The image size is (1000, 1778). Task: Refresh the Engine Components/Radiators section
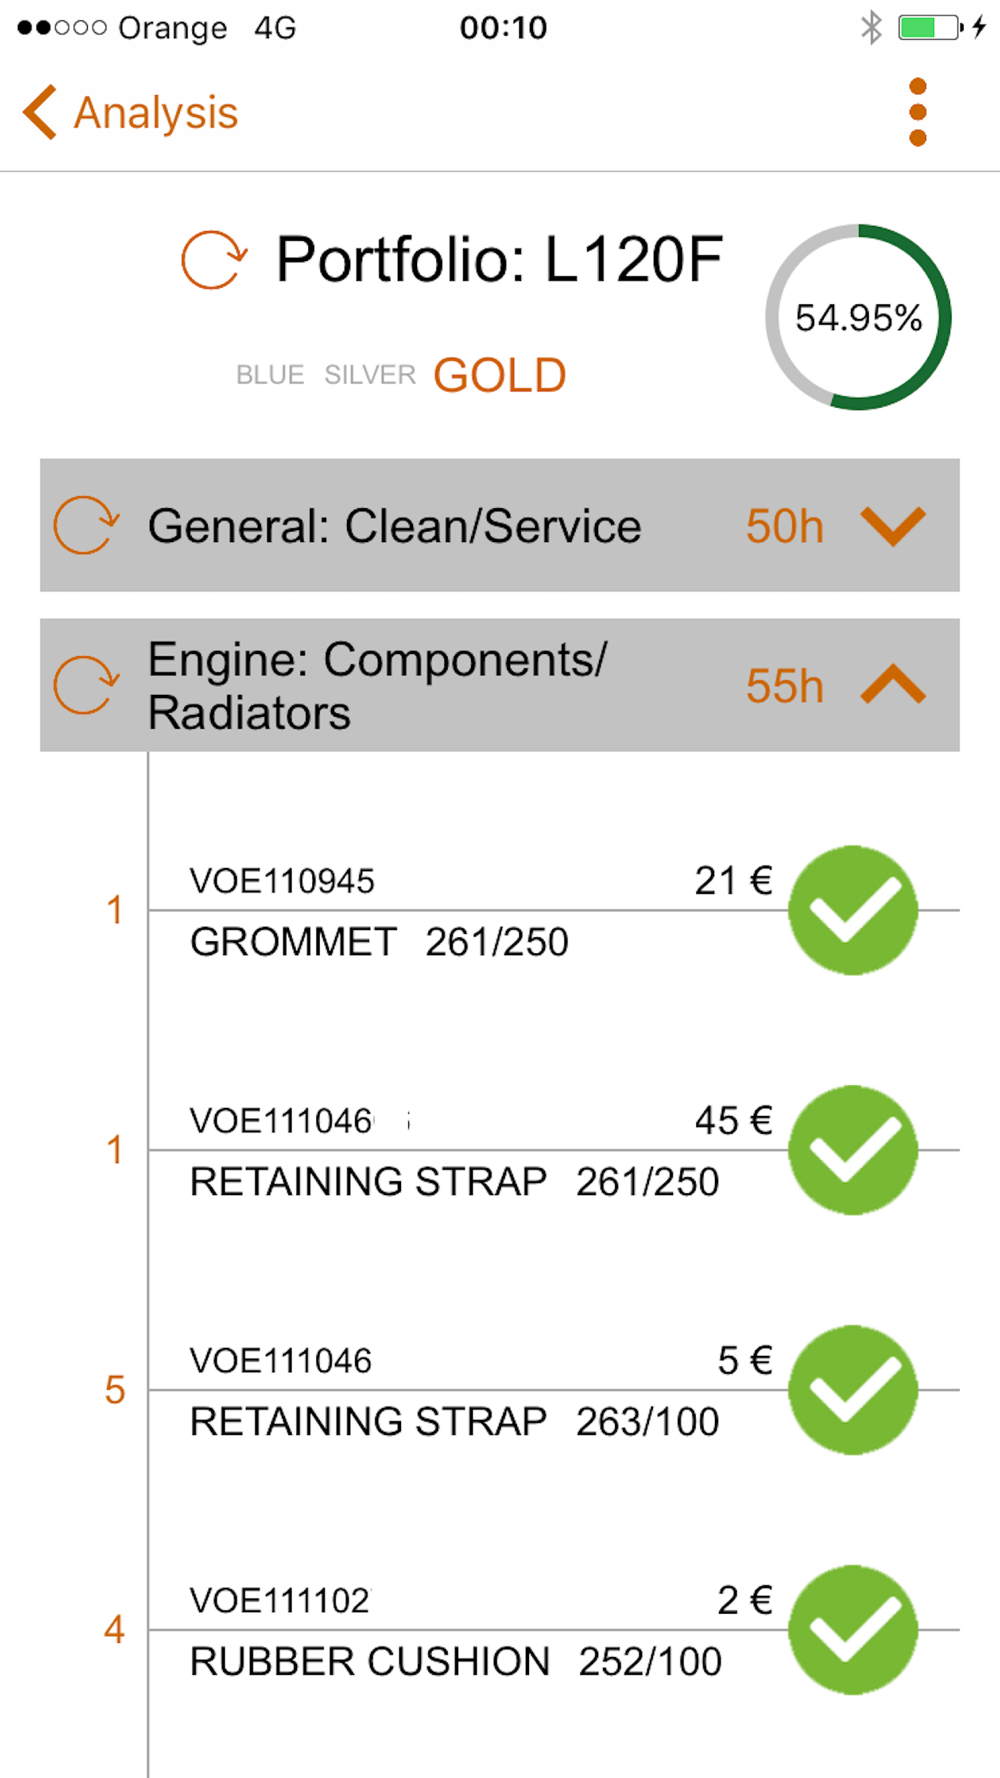pos(87,685)
